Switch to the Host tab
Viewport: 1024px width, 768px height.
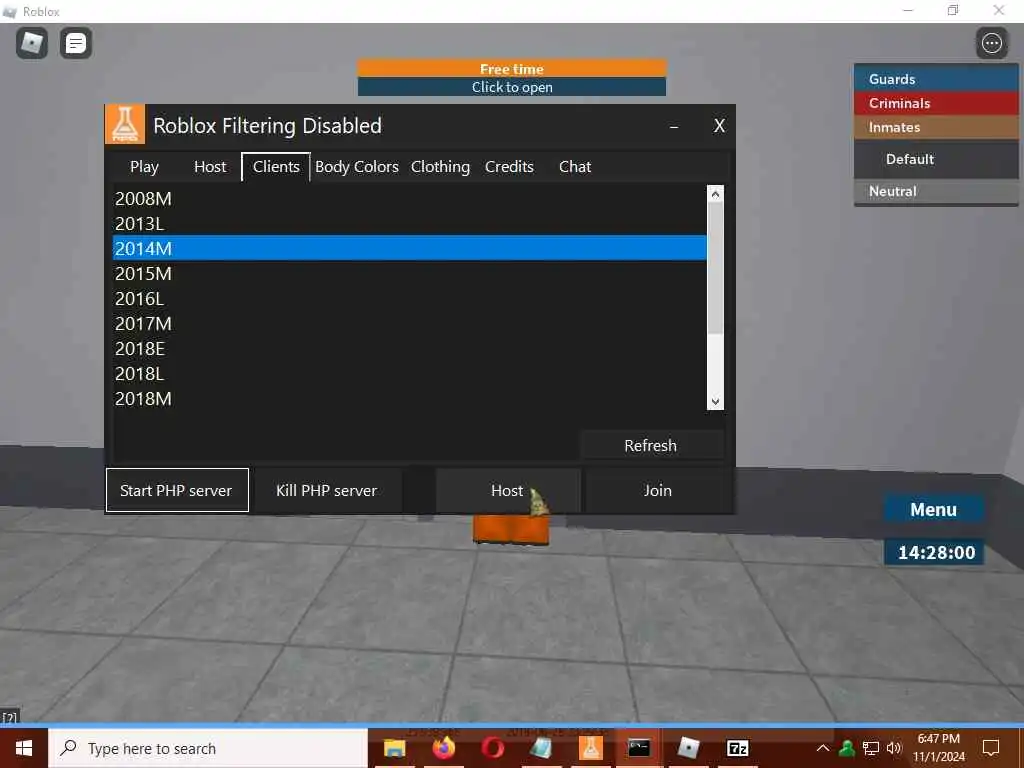pyautogui.click(x=210, y=167)
